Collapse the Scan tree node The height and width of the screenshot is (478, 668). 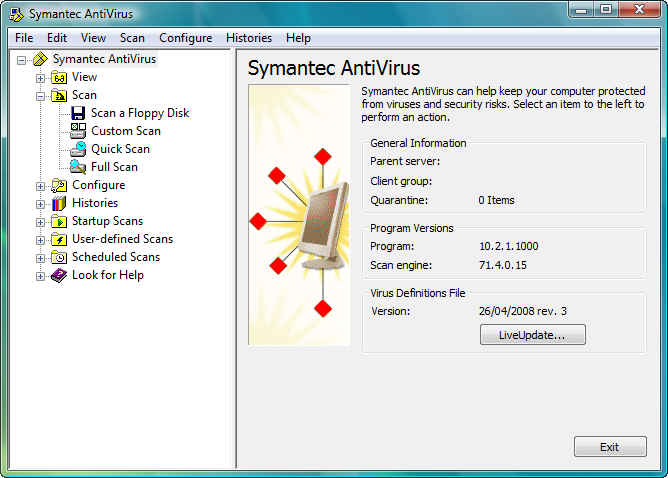40,96
